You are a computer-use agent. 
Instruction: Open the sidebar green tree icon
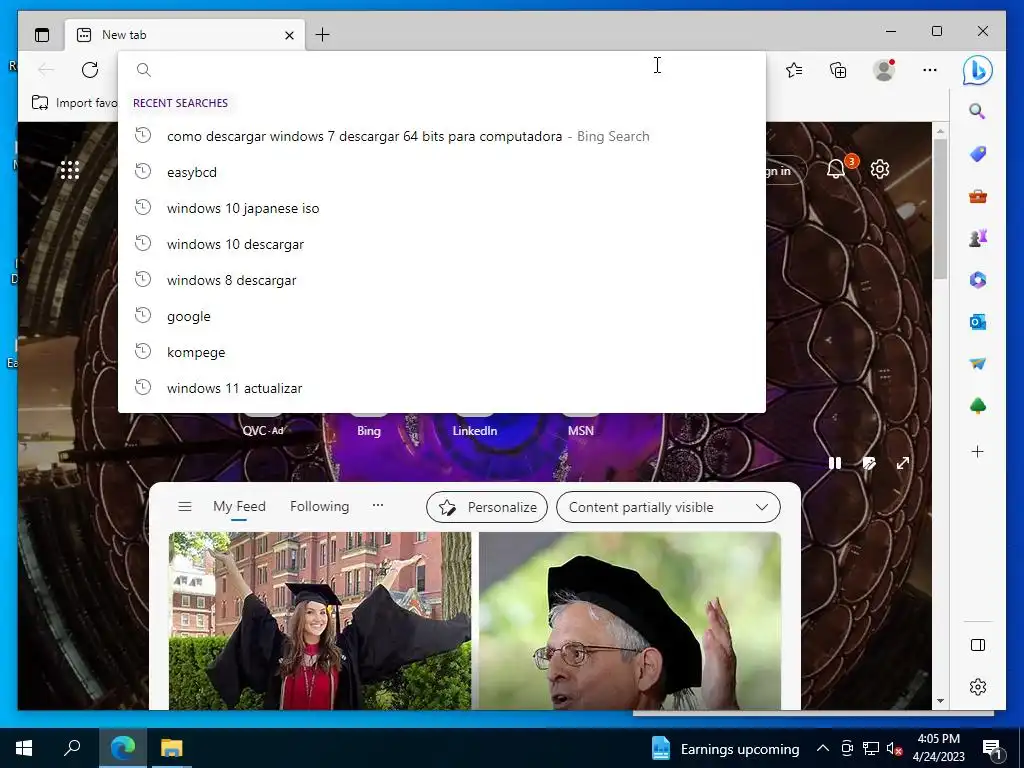[978, 406]
